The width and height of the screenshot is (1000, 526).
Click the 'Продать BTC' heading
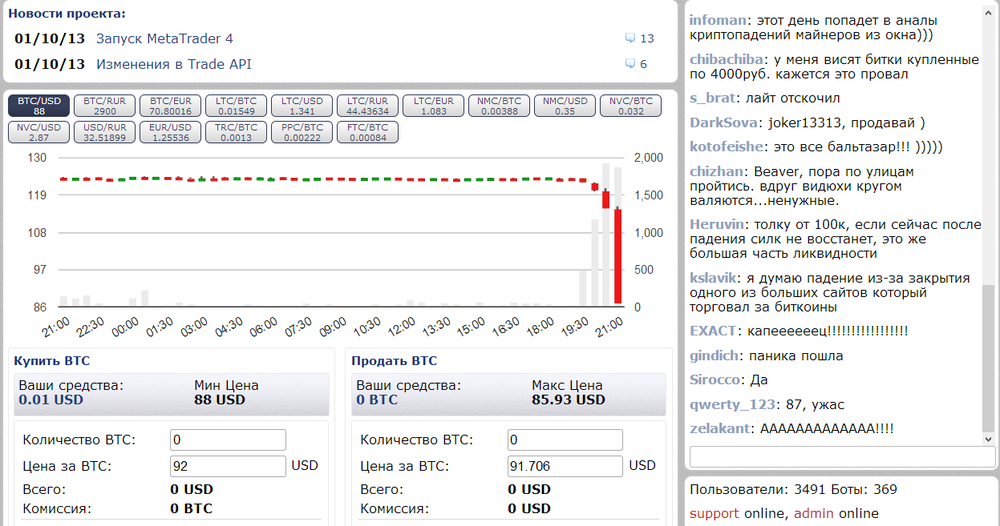point(394,361)
